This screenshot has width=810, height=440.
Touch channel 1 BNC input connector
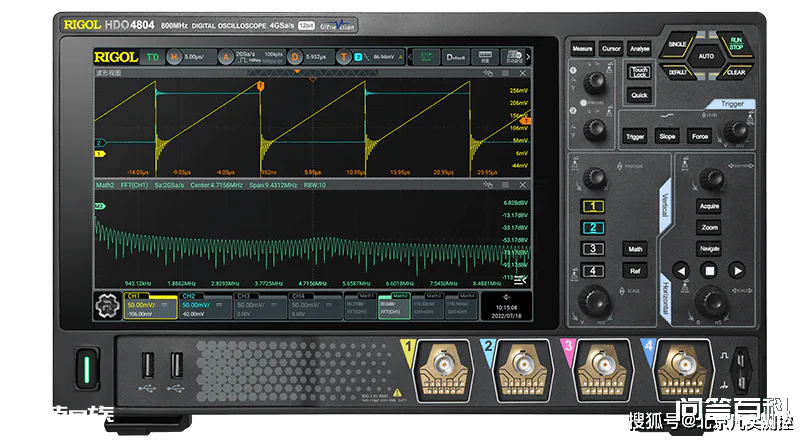pos(444,365)
